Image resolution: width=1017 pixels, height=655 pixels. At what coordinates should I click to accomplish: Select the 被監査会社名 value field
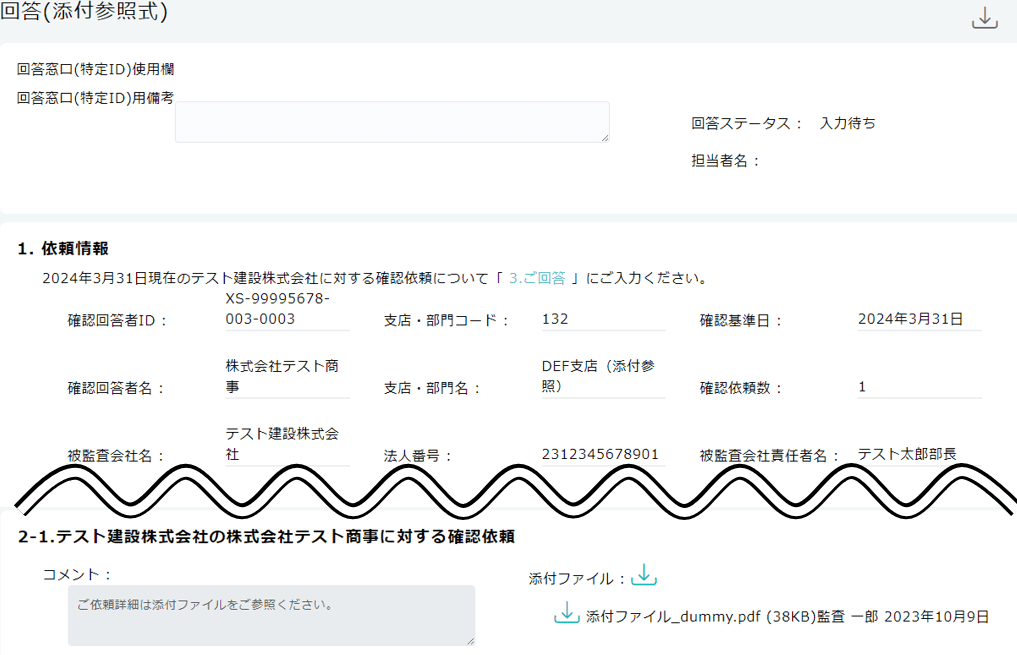[287, 443]
